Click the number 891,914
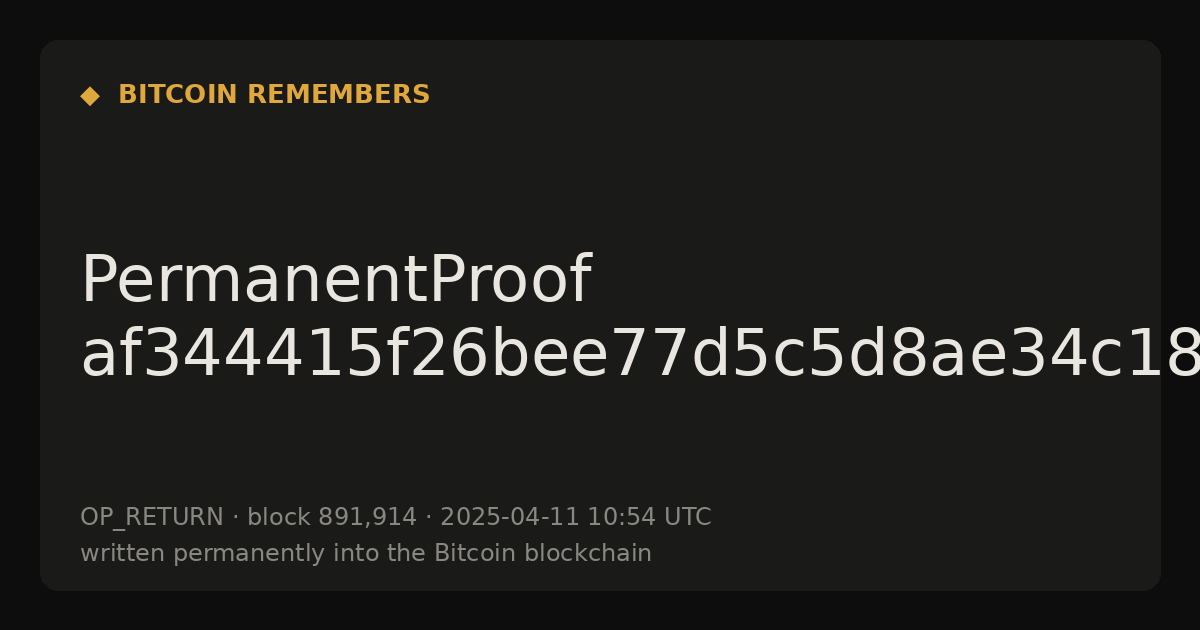 pos(367,518)
